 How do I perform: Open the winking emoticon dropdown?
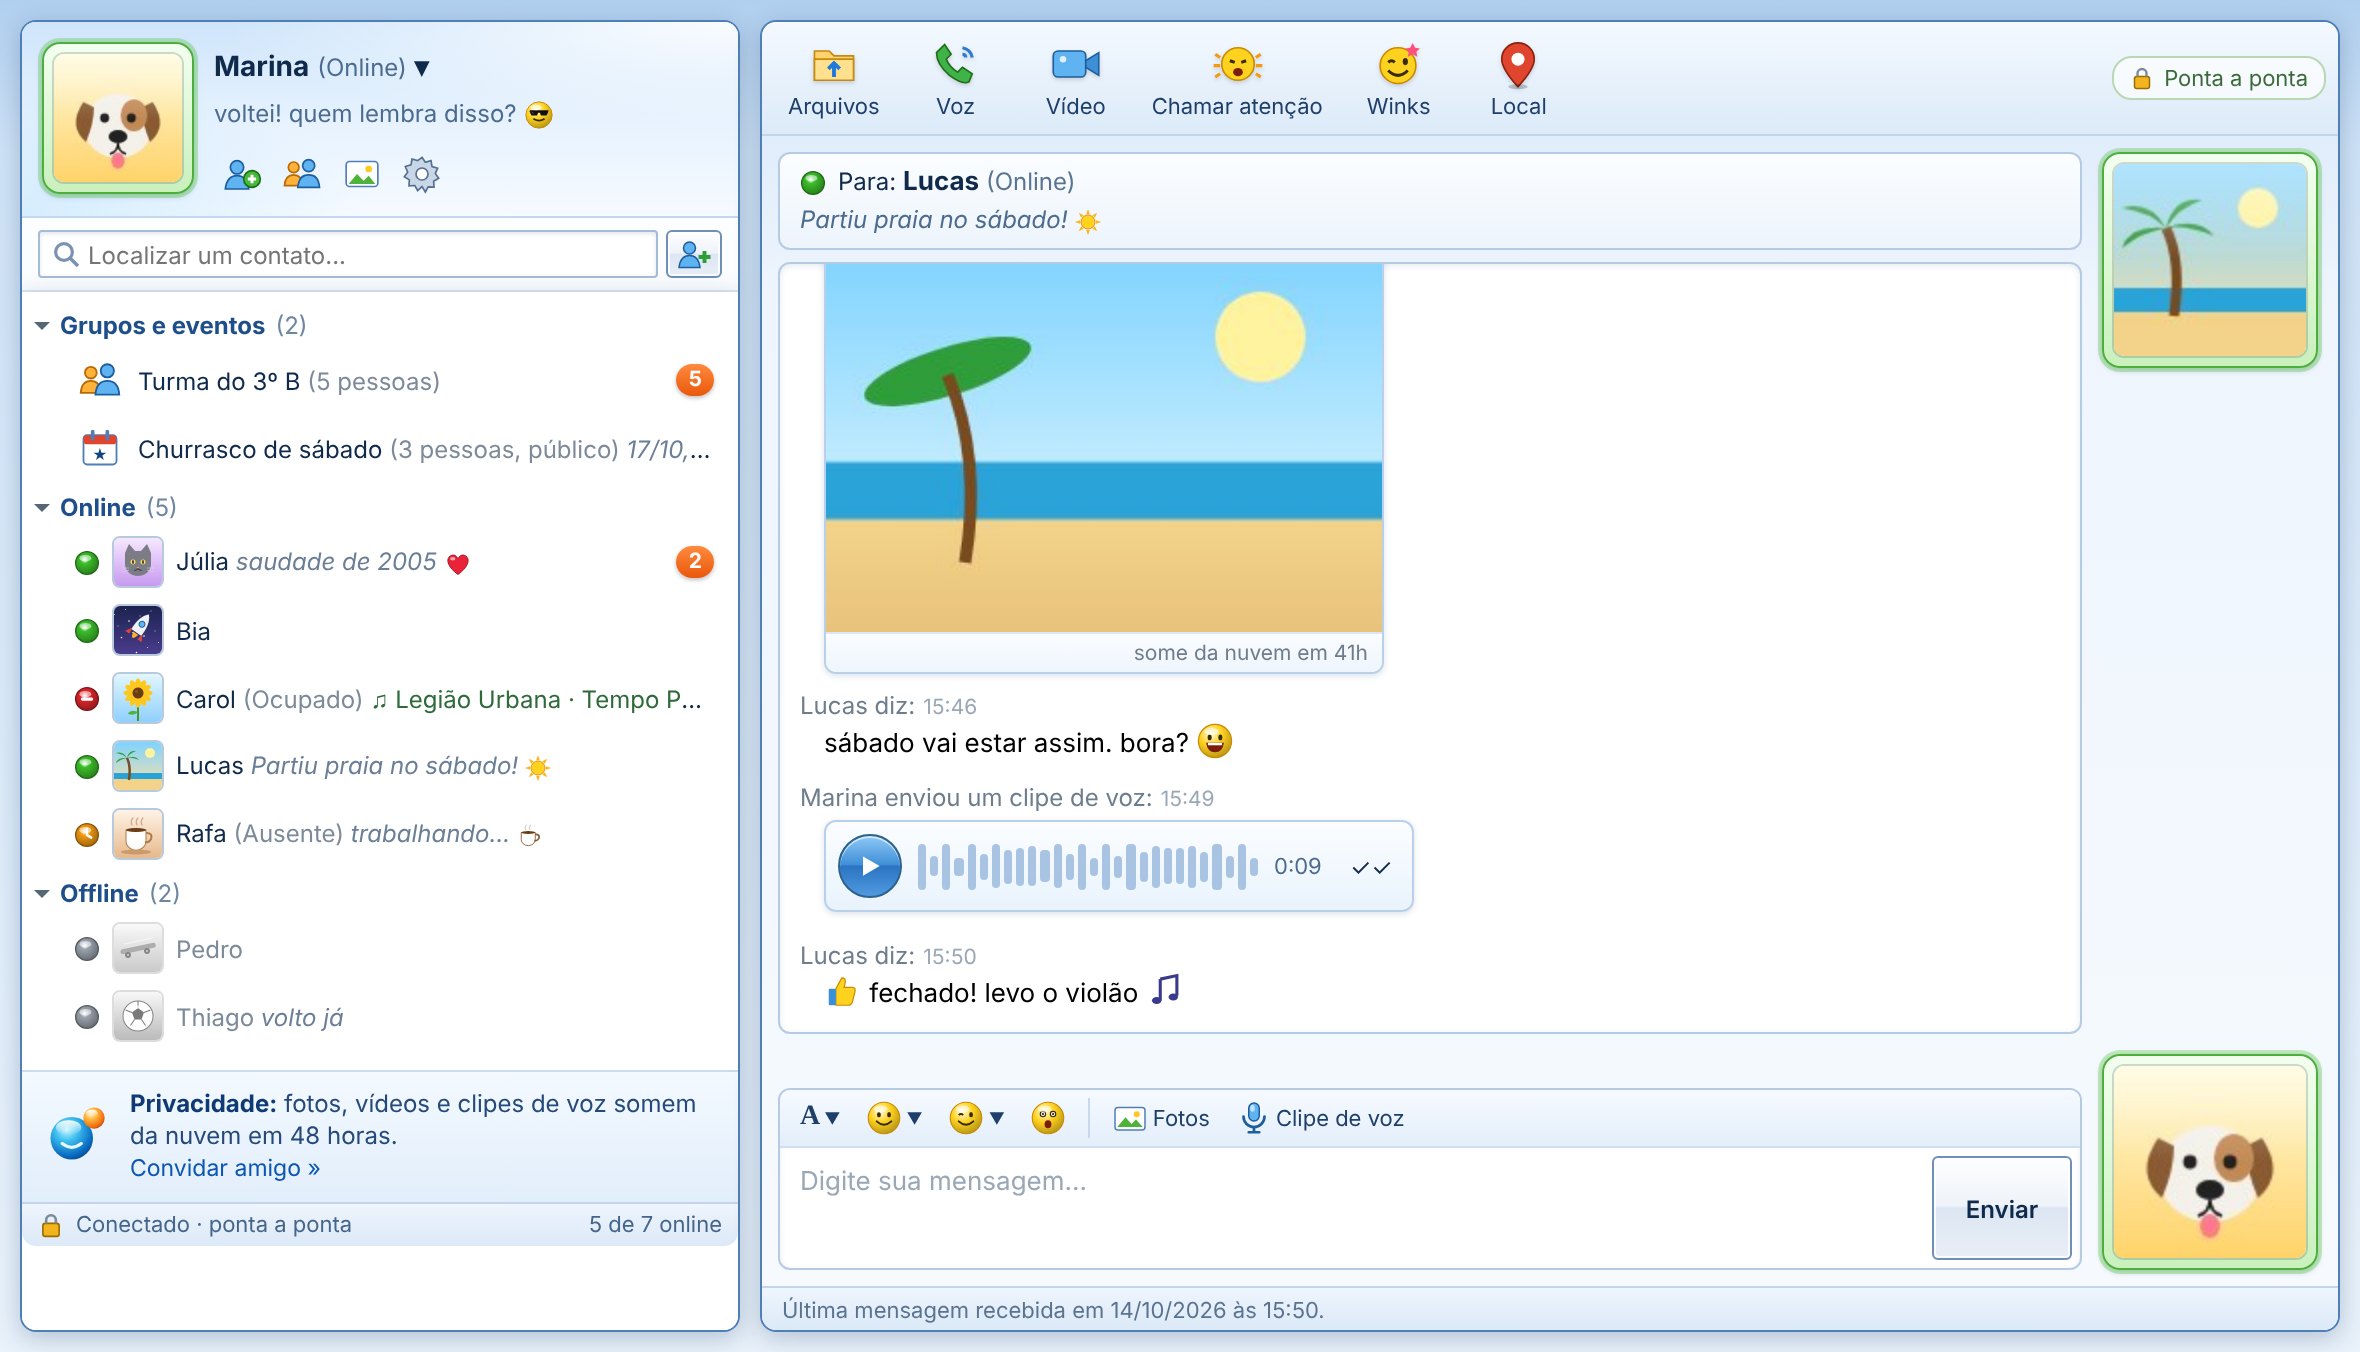coord(975,1117)
